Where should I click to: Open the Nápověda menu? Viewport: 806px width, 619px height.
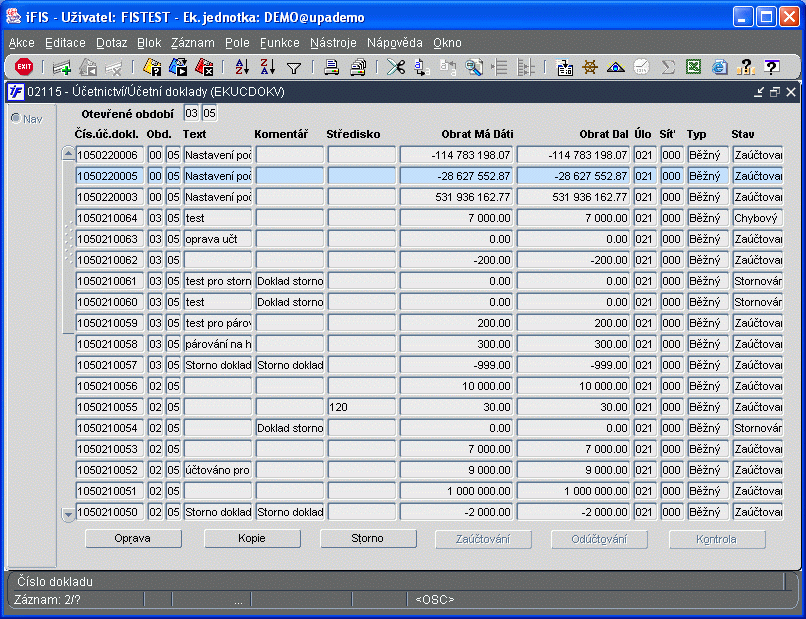[x=395, y=43]
